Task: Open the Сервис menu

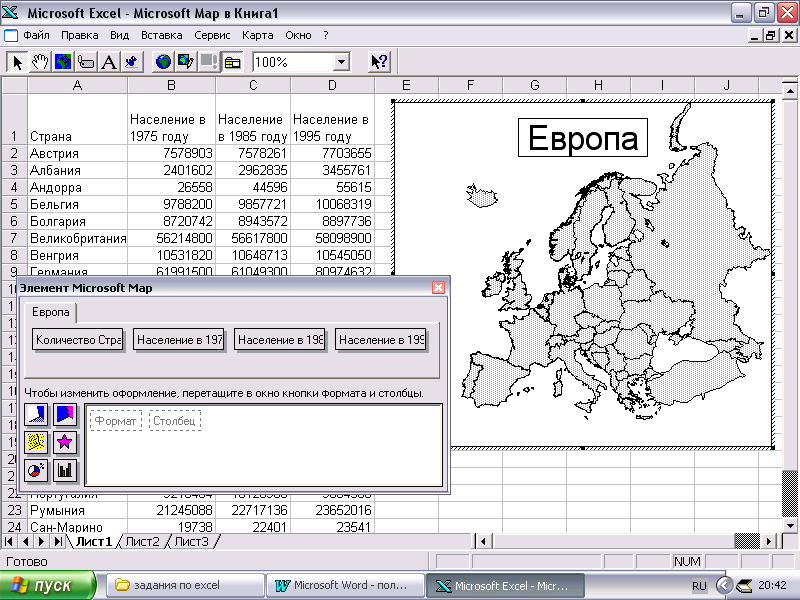Action: pyautogui.click(x=212, y=35)
